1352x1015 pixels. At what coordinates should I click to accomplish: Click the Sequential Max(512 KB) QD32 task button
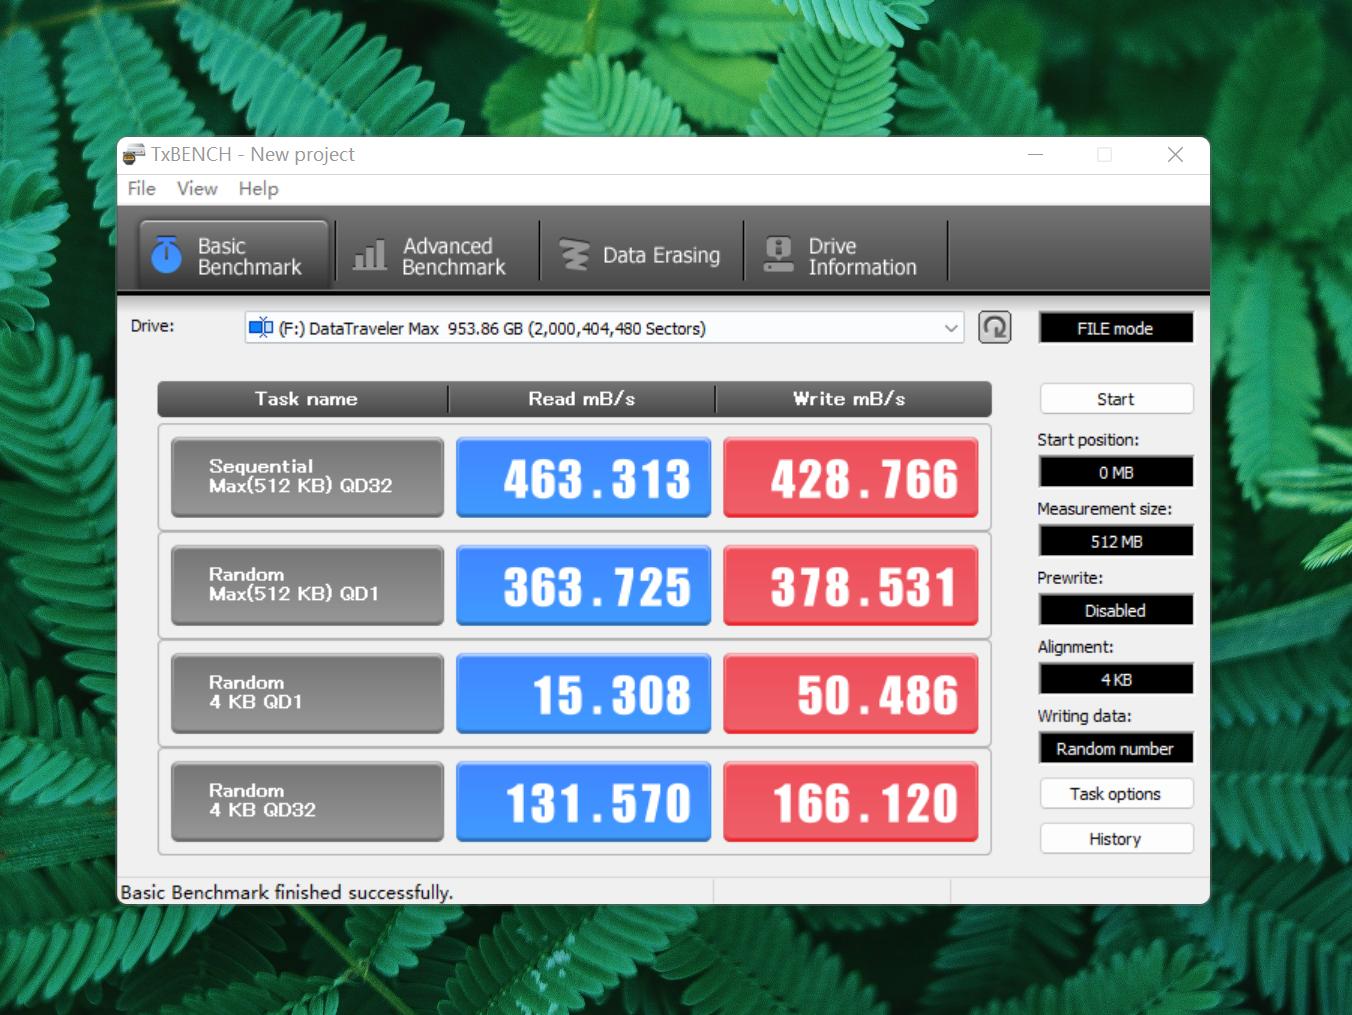[x=307, y=477]
